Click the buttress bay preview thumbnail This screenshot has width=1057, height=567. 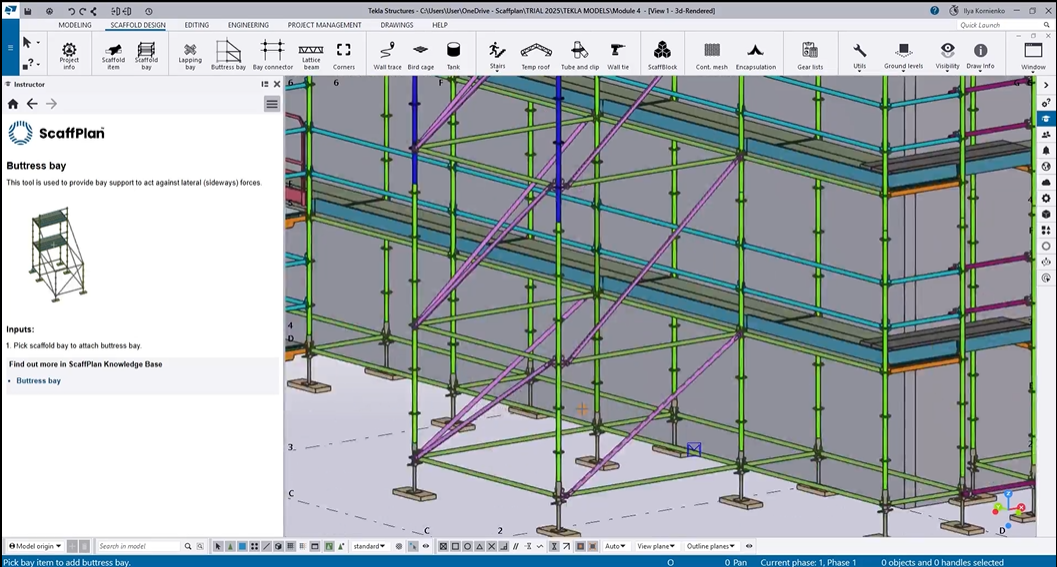[x=59, y=255]
